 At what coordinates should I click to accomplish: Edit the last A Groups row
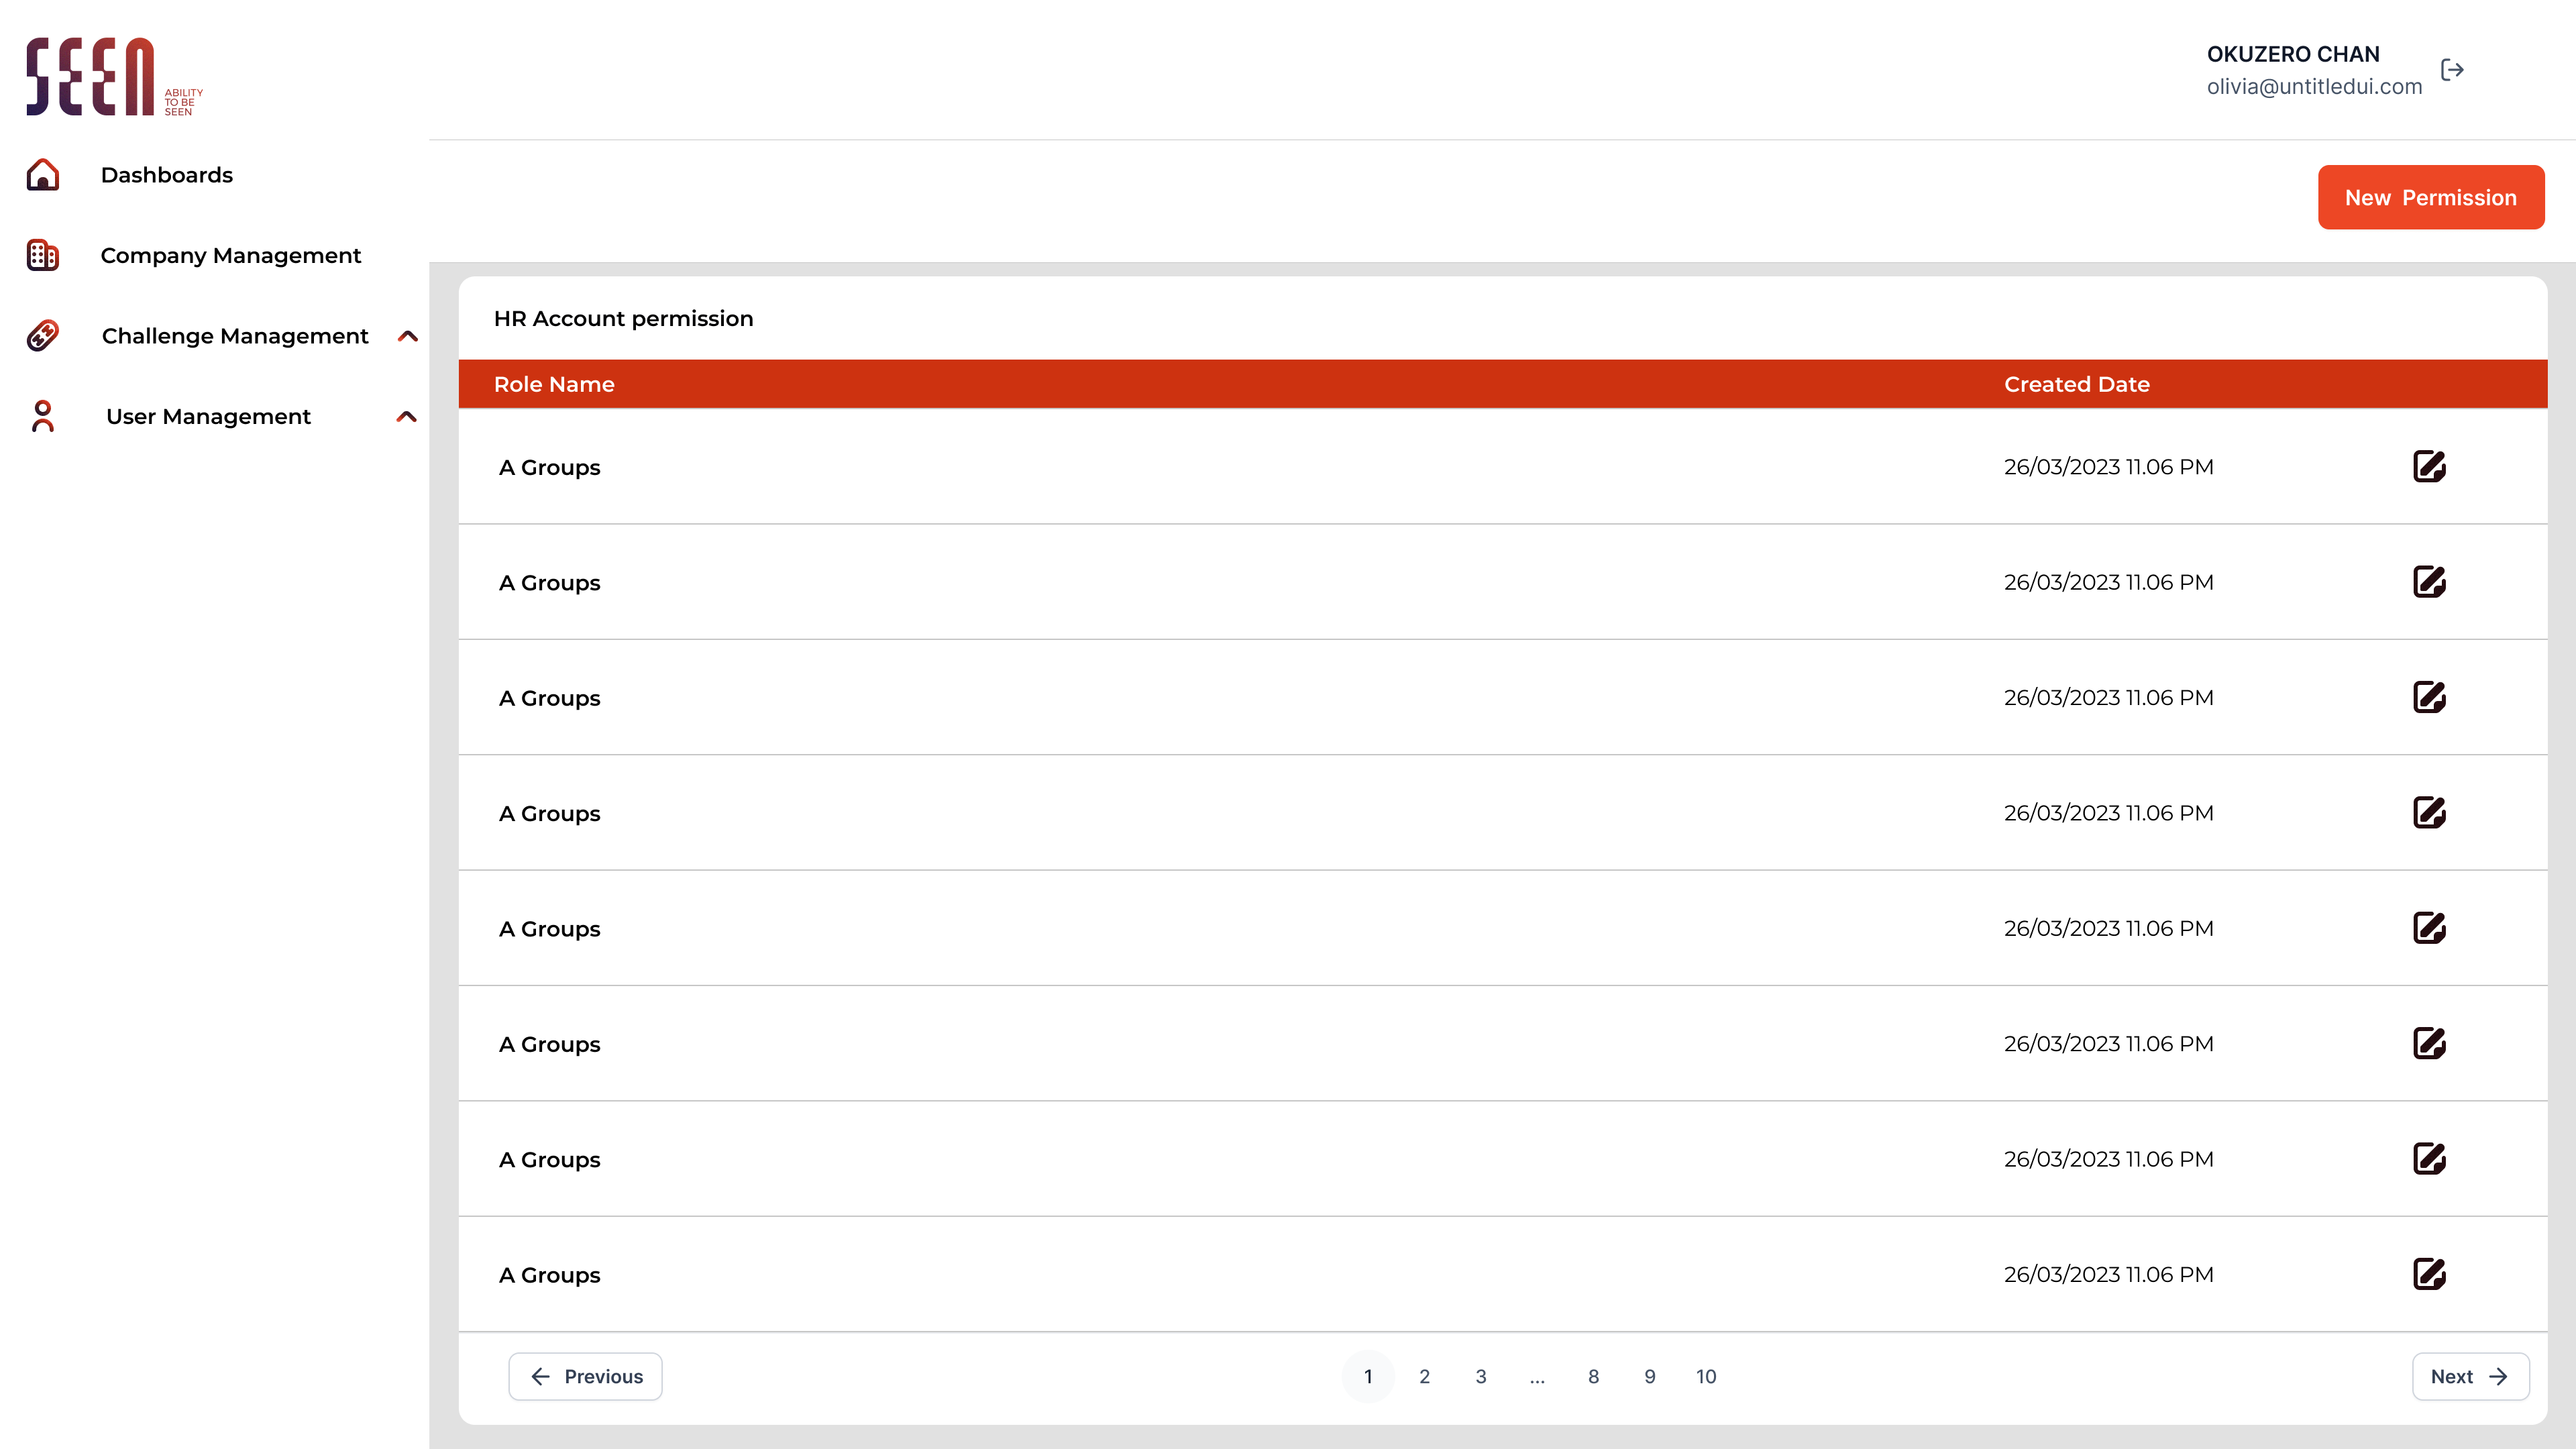2429,1274
